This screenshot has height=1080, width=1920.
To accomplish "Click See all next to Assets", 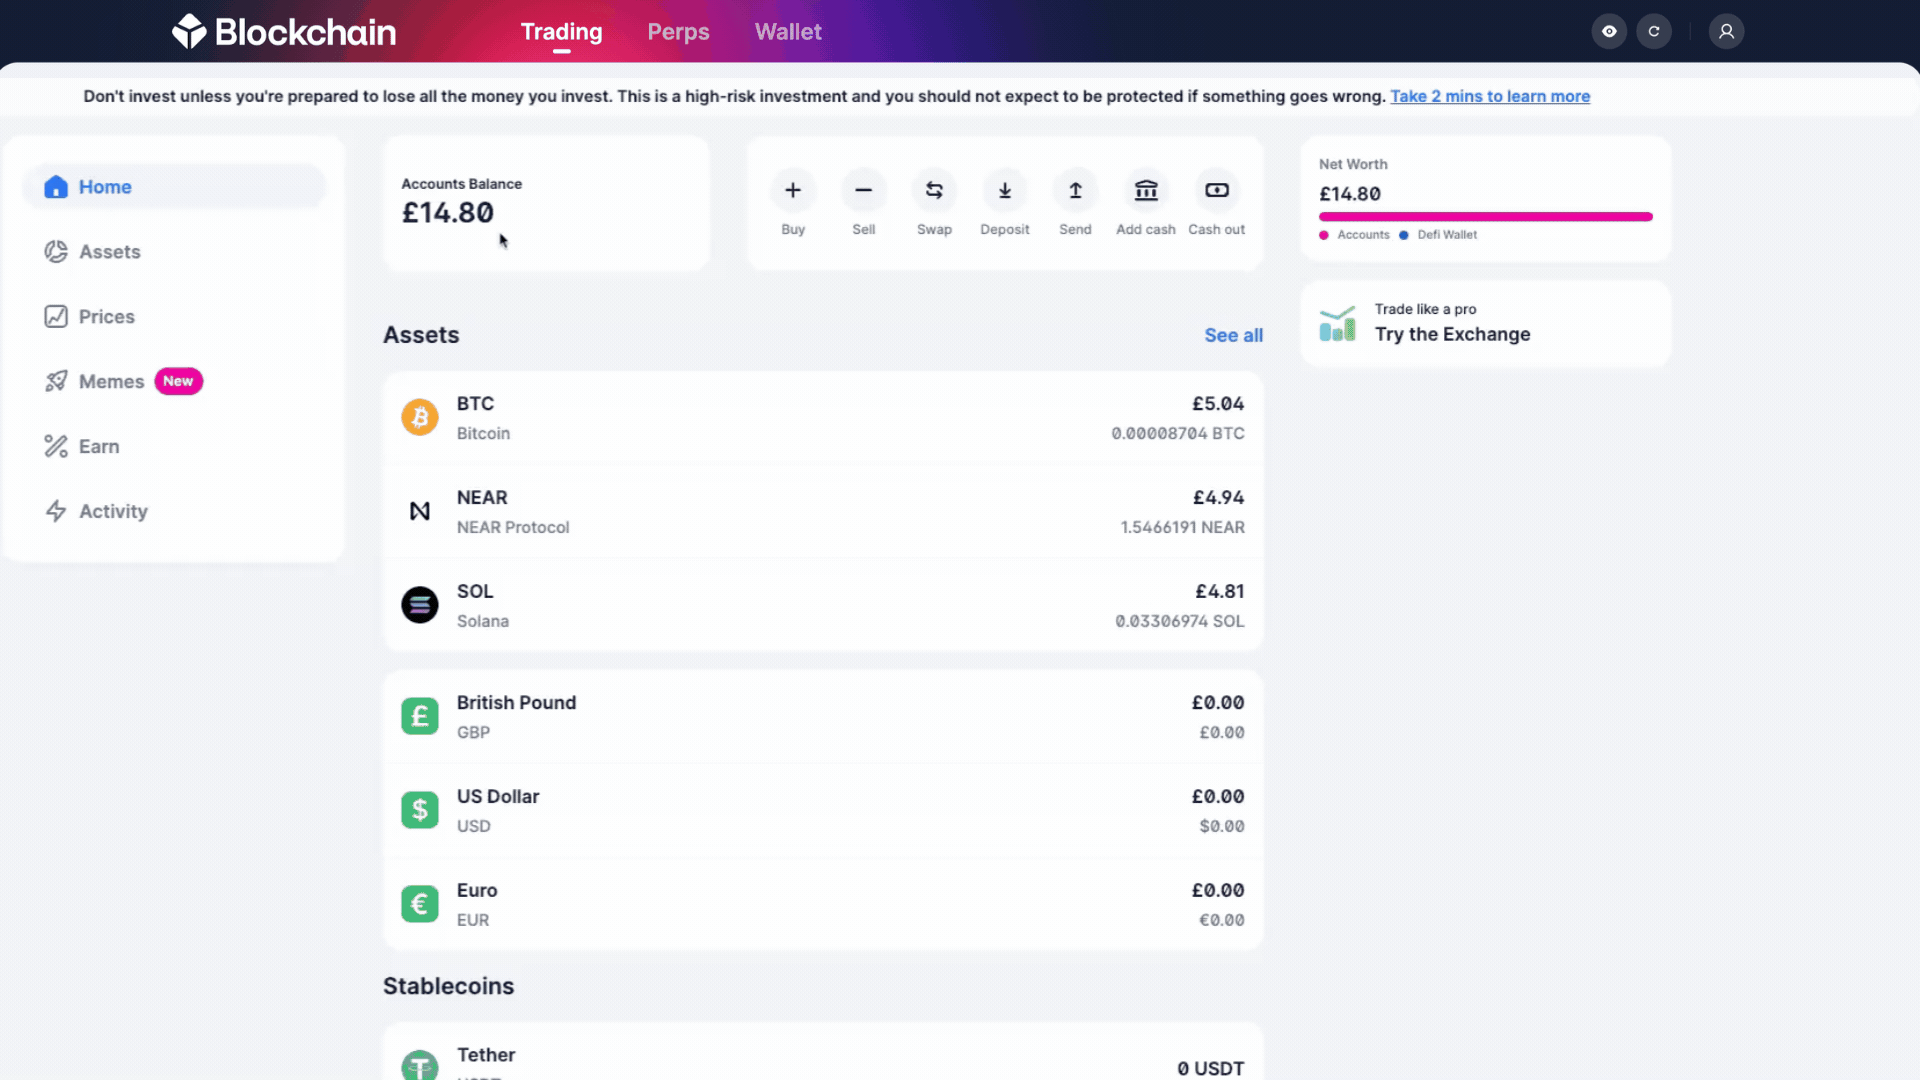I will 1233,335.
